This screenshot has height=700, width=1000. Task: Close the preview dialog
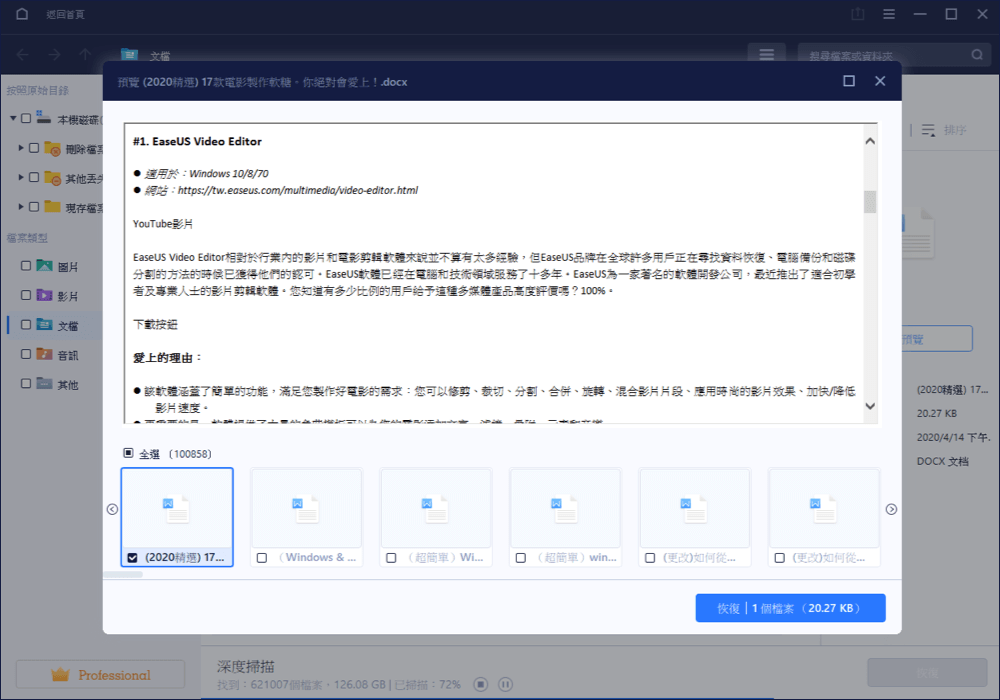coord(880,81)
